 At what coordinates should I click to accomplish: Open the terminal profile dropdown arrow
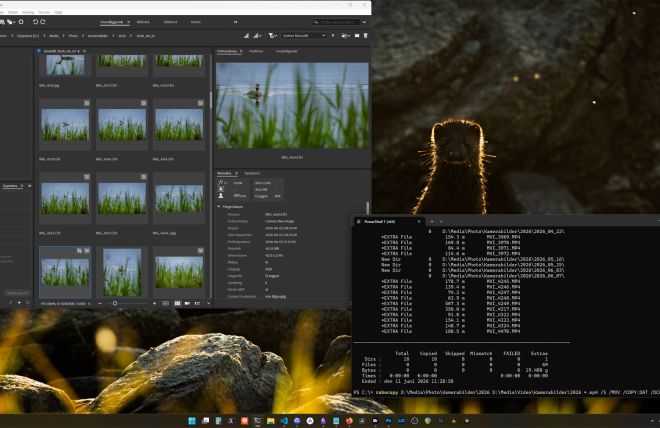pyautogui.click(x=441, y=221)
